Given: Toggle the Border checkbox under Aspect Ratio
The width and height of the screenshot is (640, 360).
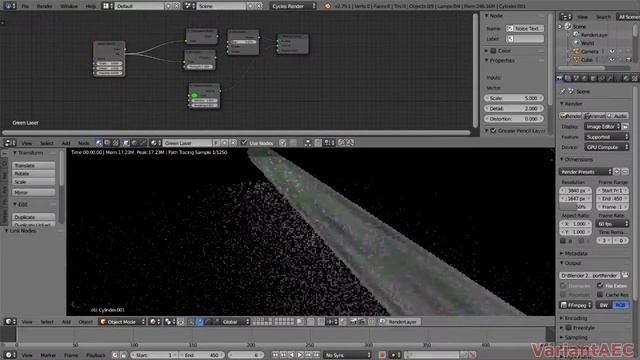Looking at the screenshot, I should 563,241.
